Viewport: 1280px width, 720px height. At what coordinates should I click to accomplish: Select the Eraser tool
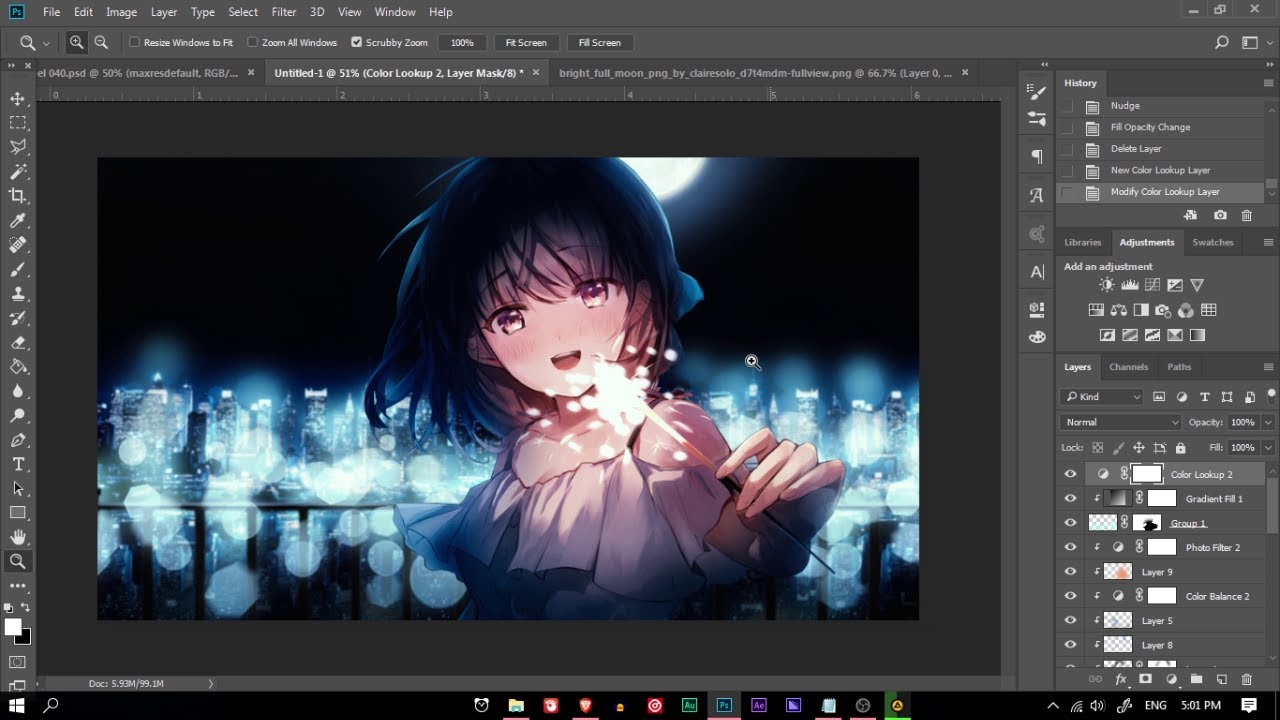tap(18, 343)
